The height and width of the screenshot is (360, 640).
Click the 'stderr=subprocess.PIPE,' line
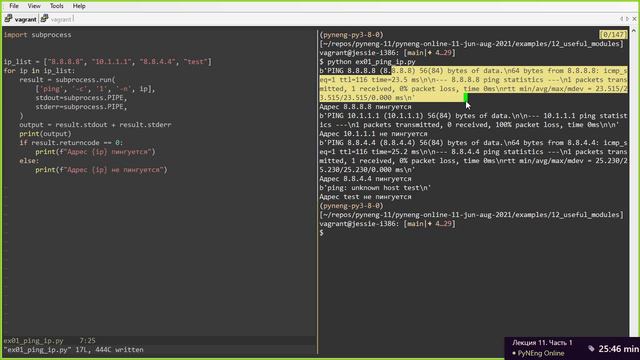pos(81,107)
